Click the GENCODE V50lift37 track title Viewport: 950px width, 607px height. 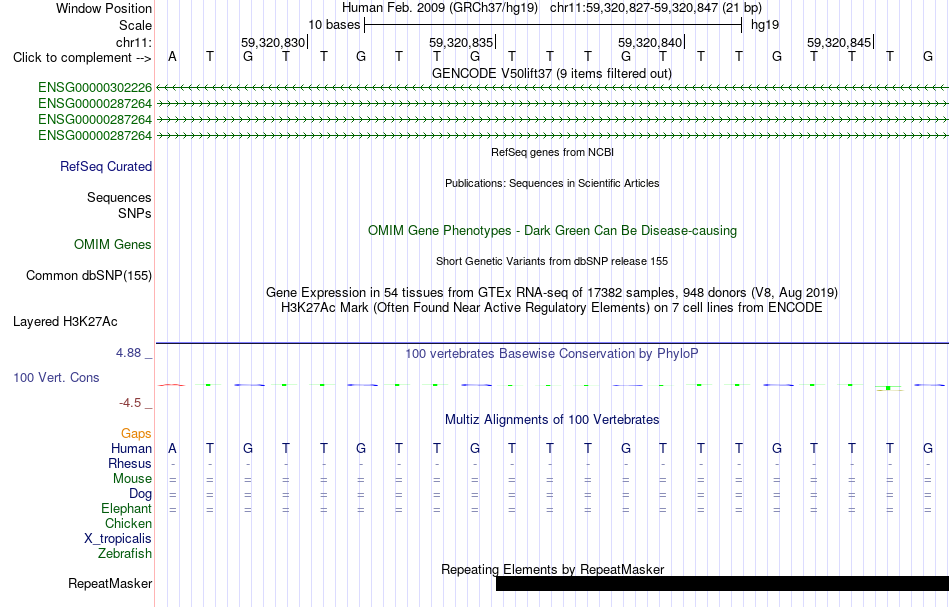coord(552,73)
